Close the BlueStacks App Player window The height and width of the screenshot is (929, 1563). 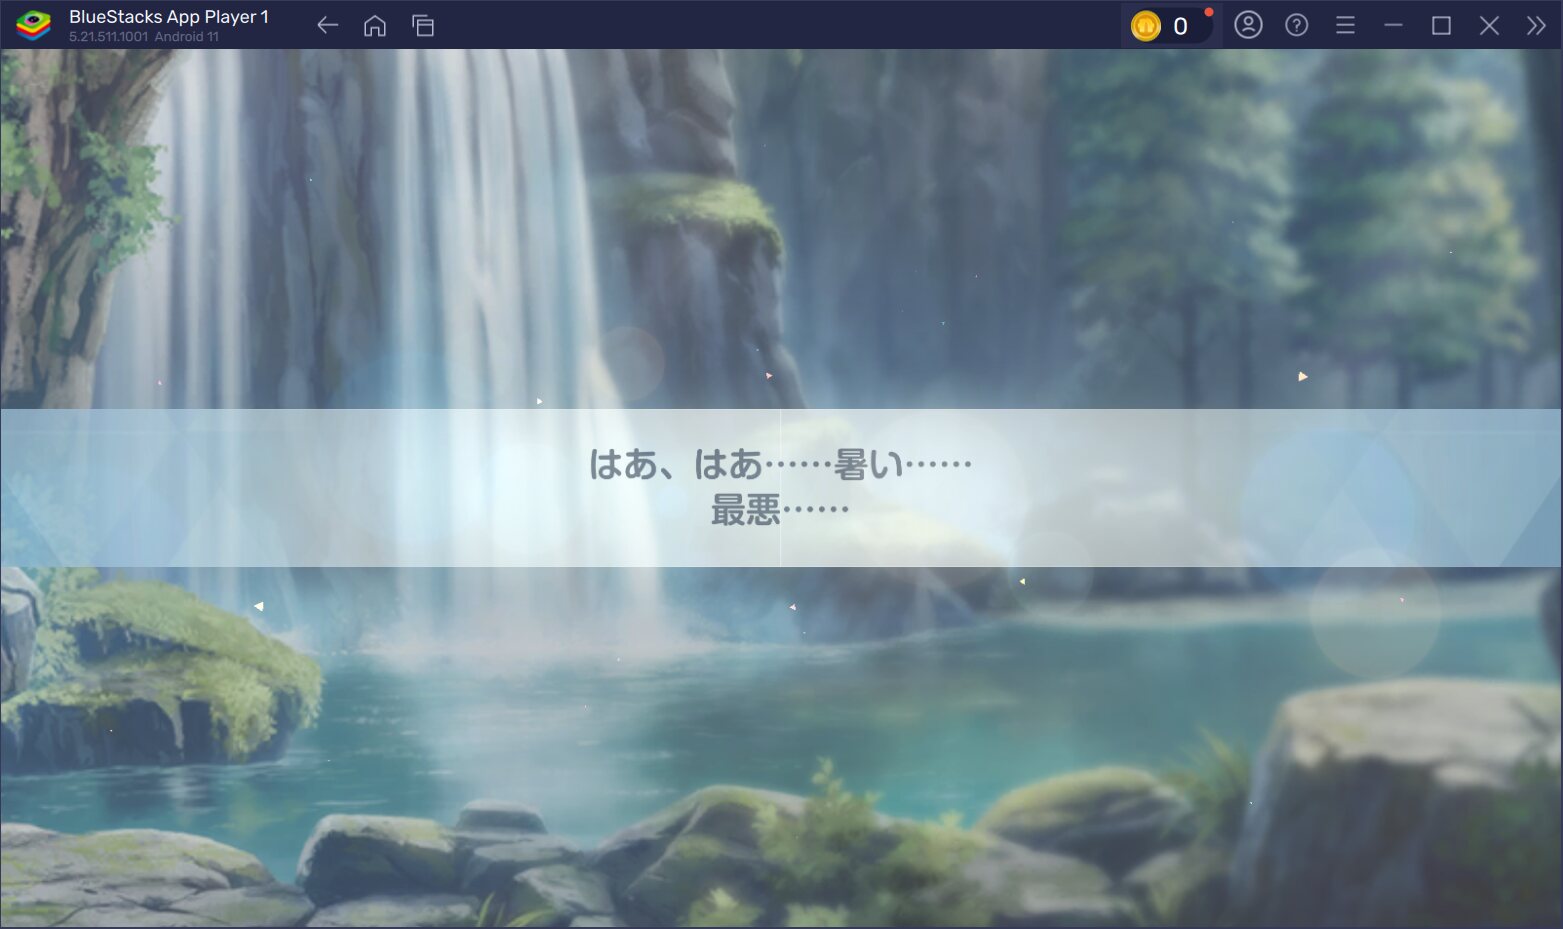coord(1489,26)
